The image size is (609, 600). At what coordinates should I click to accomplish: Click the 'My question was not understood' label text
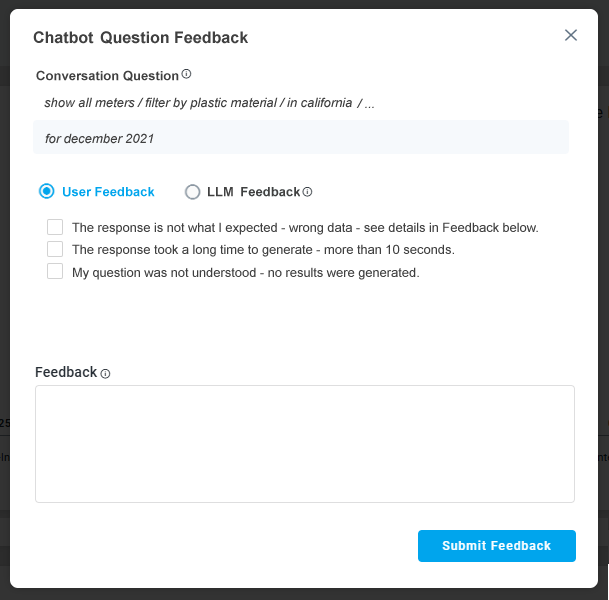click(x=245, y=272)
